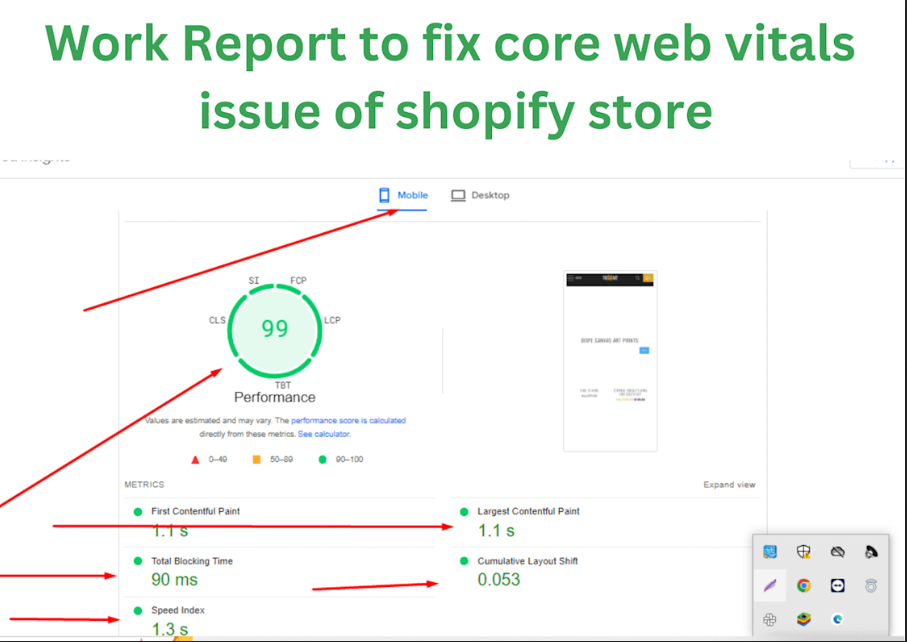Click the 99 performance score gauge

tap(275, 329)
